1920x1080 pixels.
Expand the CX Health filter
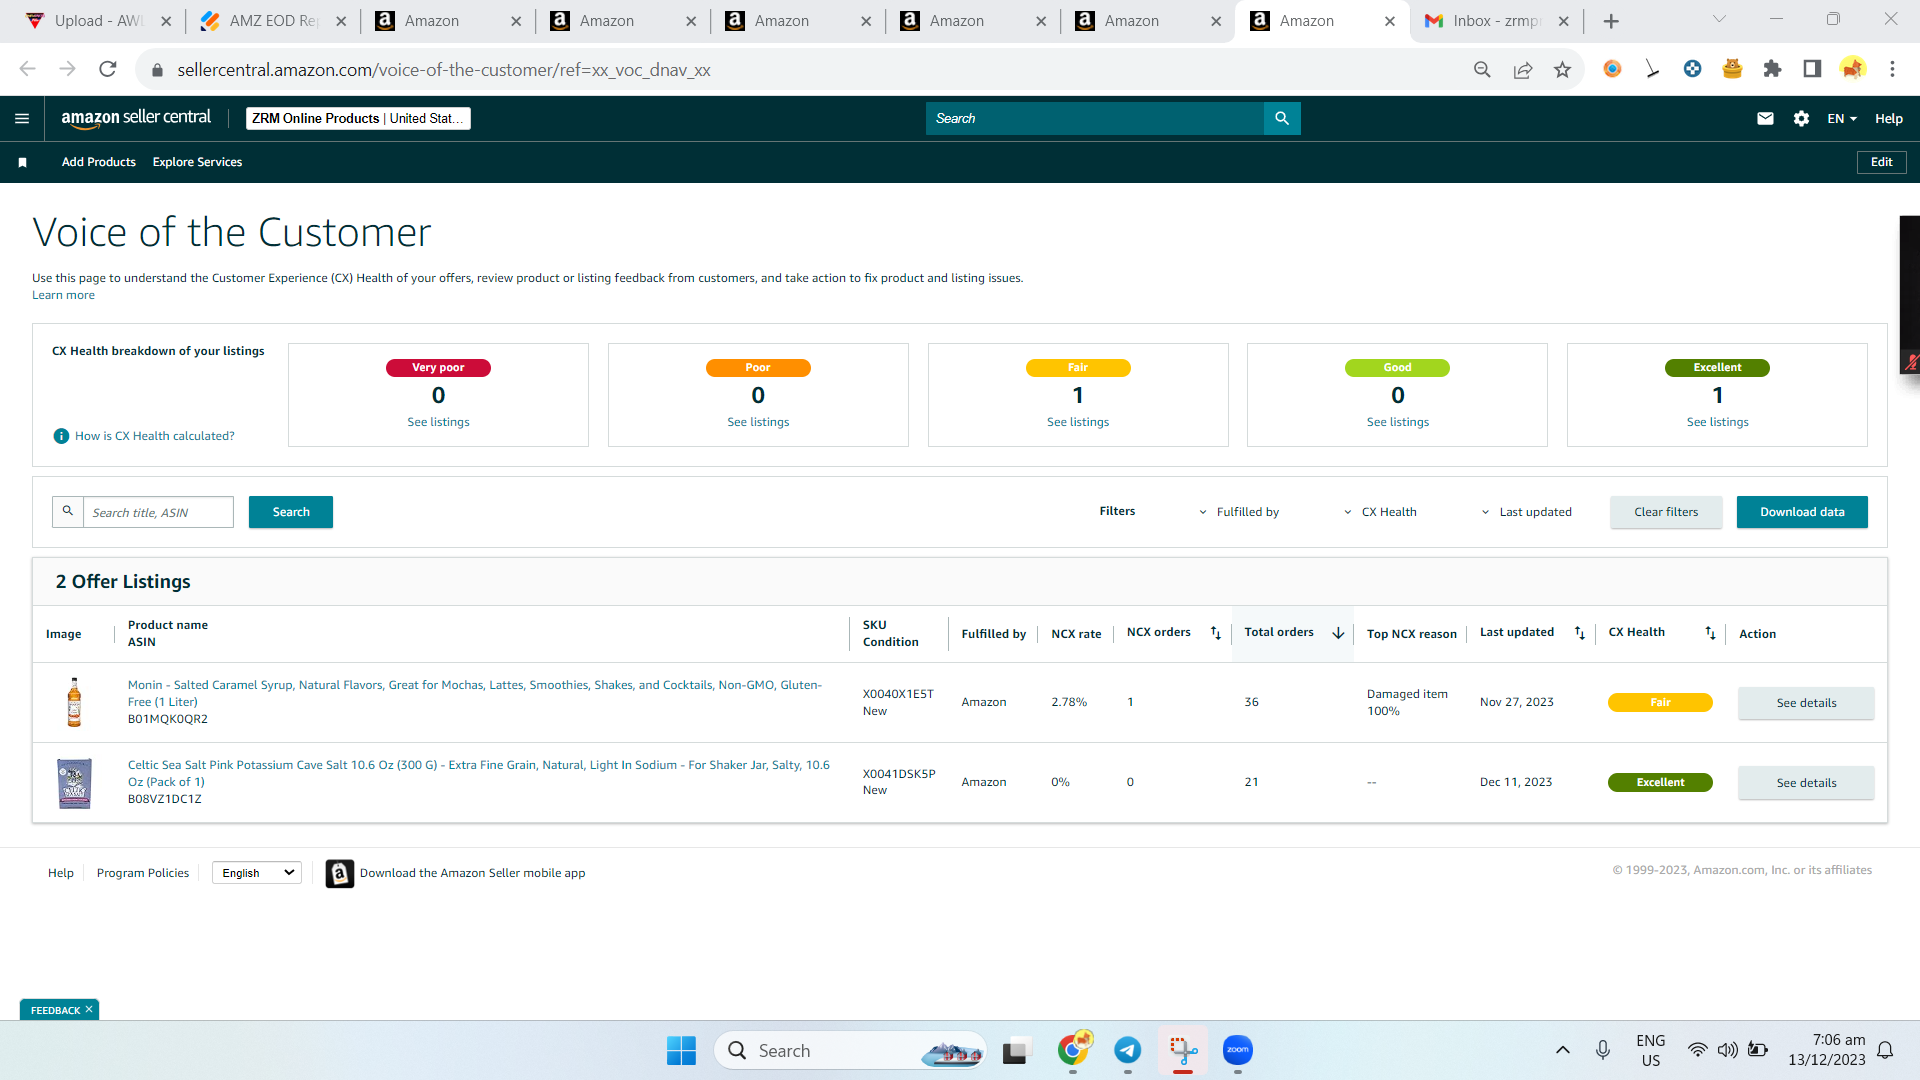[1380, 512]
